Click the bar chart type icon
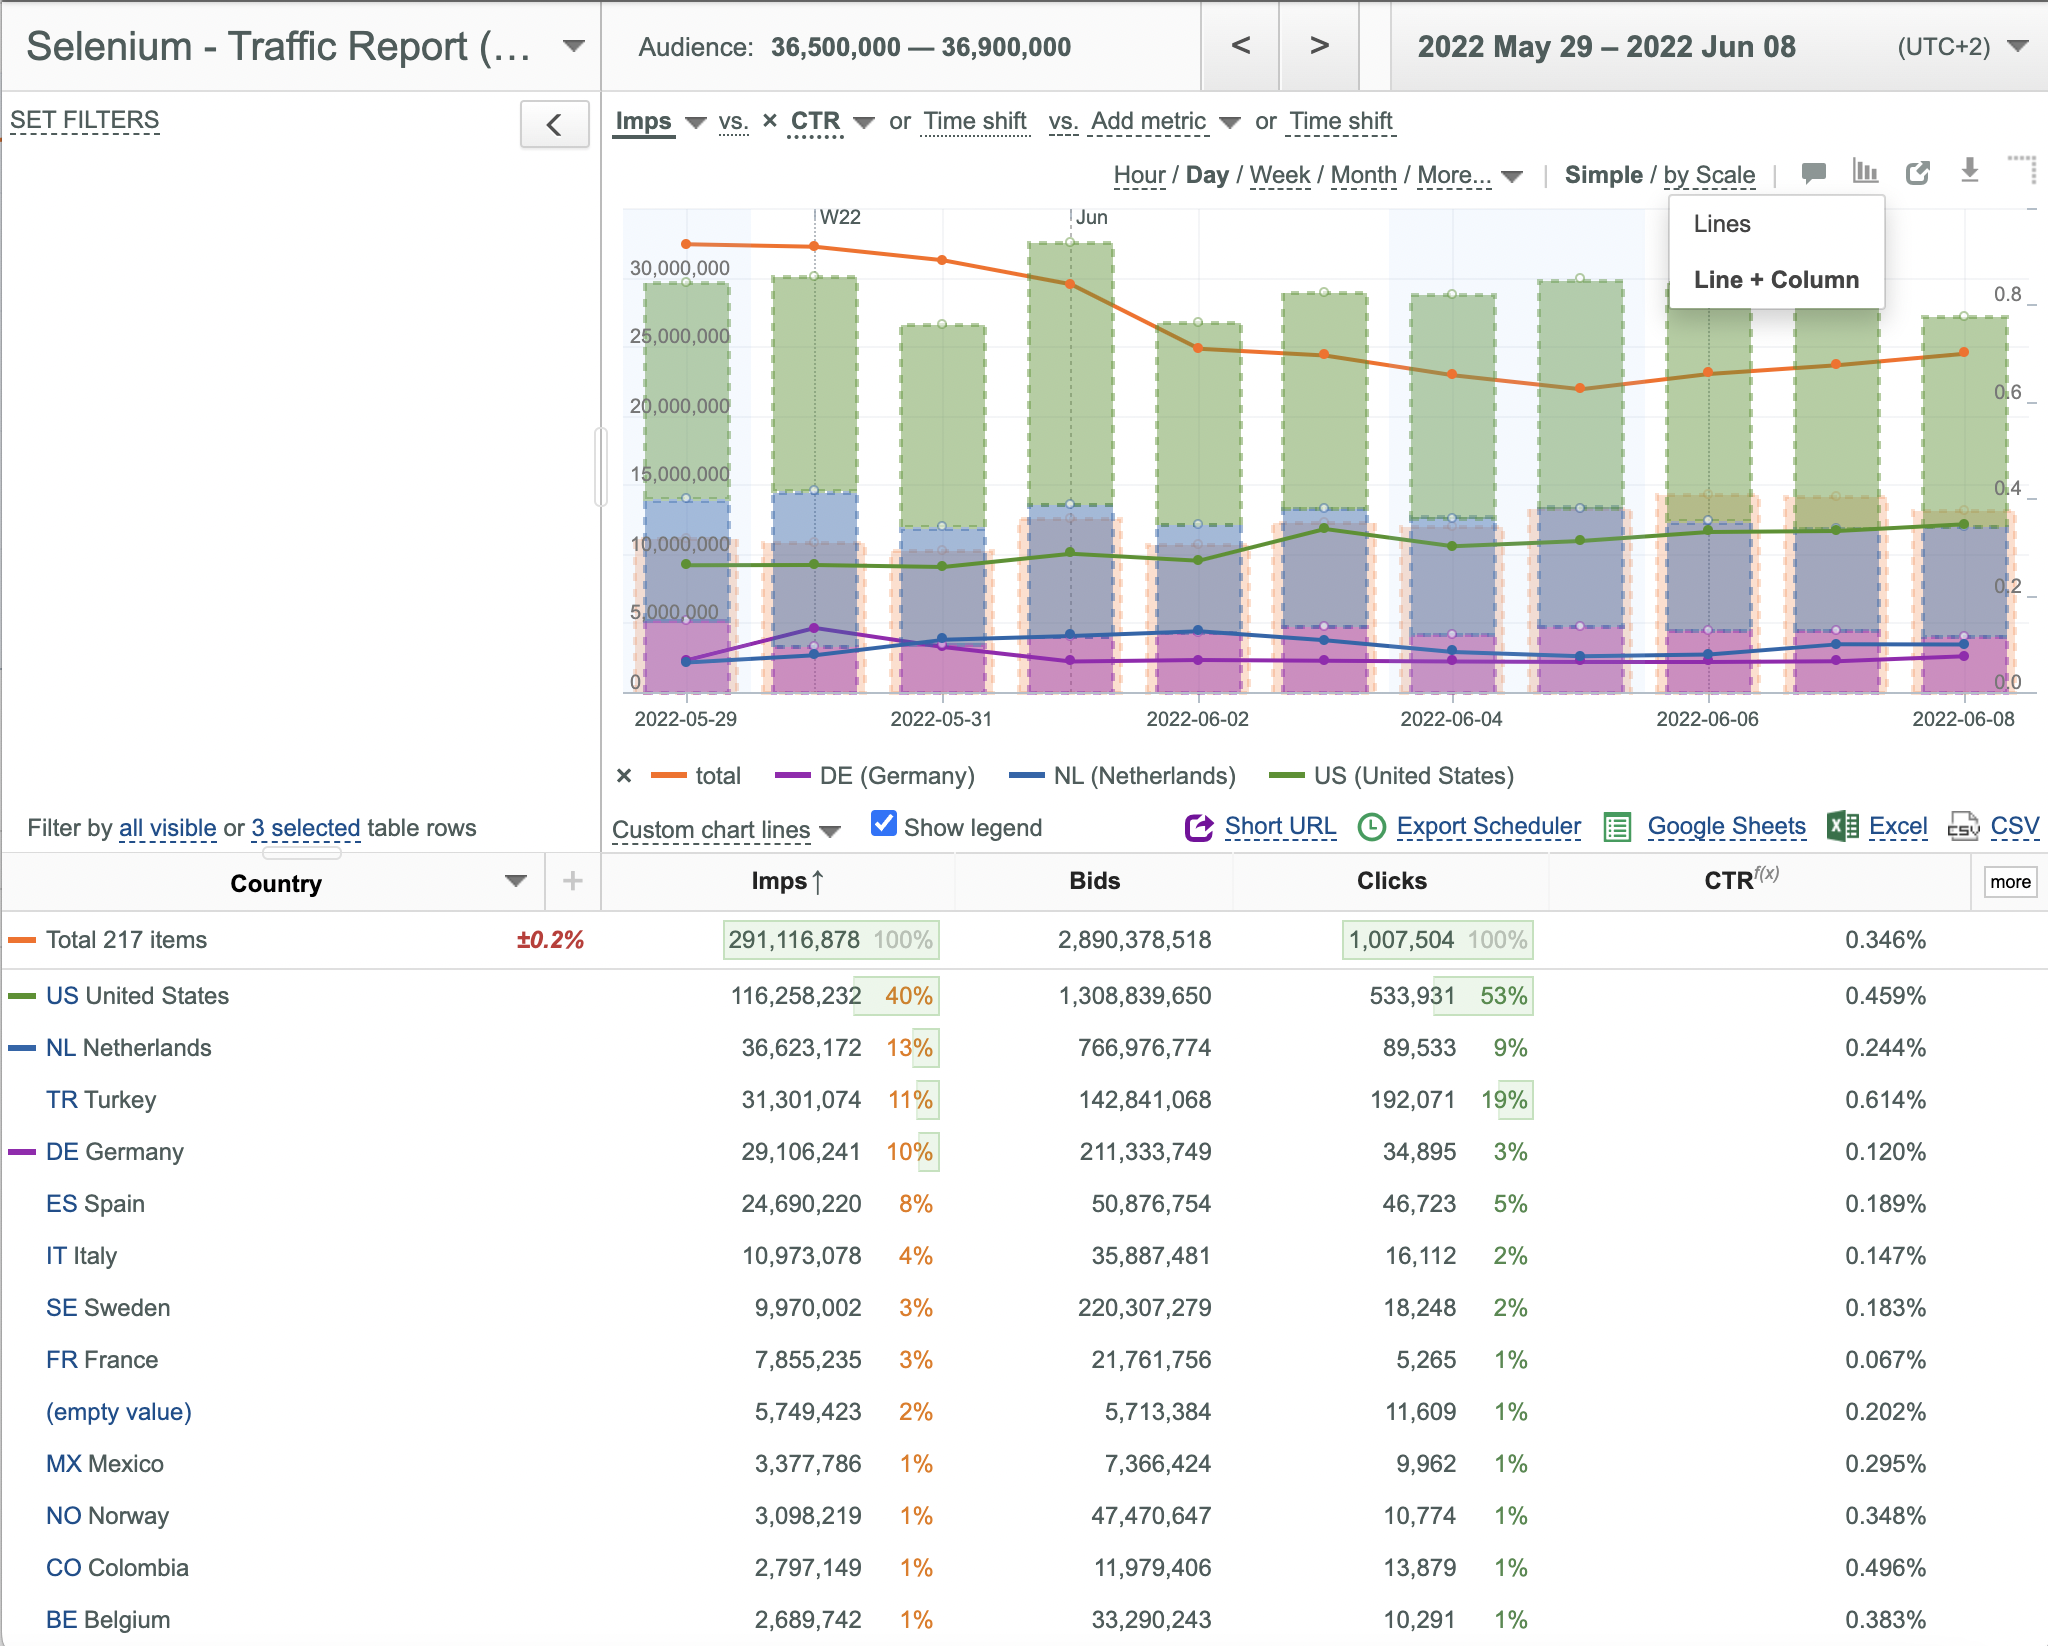2048x1646 pixels. [1865, 171]
